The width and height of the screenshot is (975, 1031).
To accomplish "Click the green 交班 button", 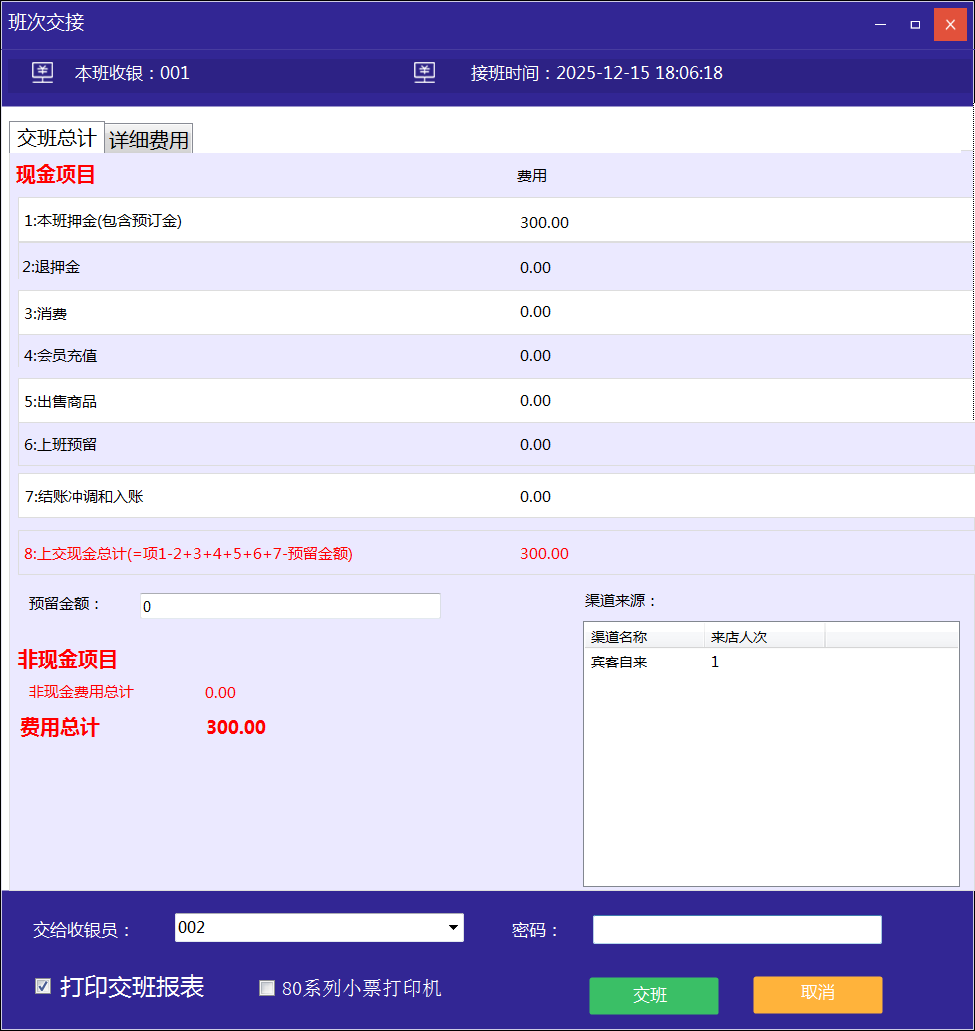I will point(653,995).
